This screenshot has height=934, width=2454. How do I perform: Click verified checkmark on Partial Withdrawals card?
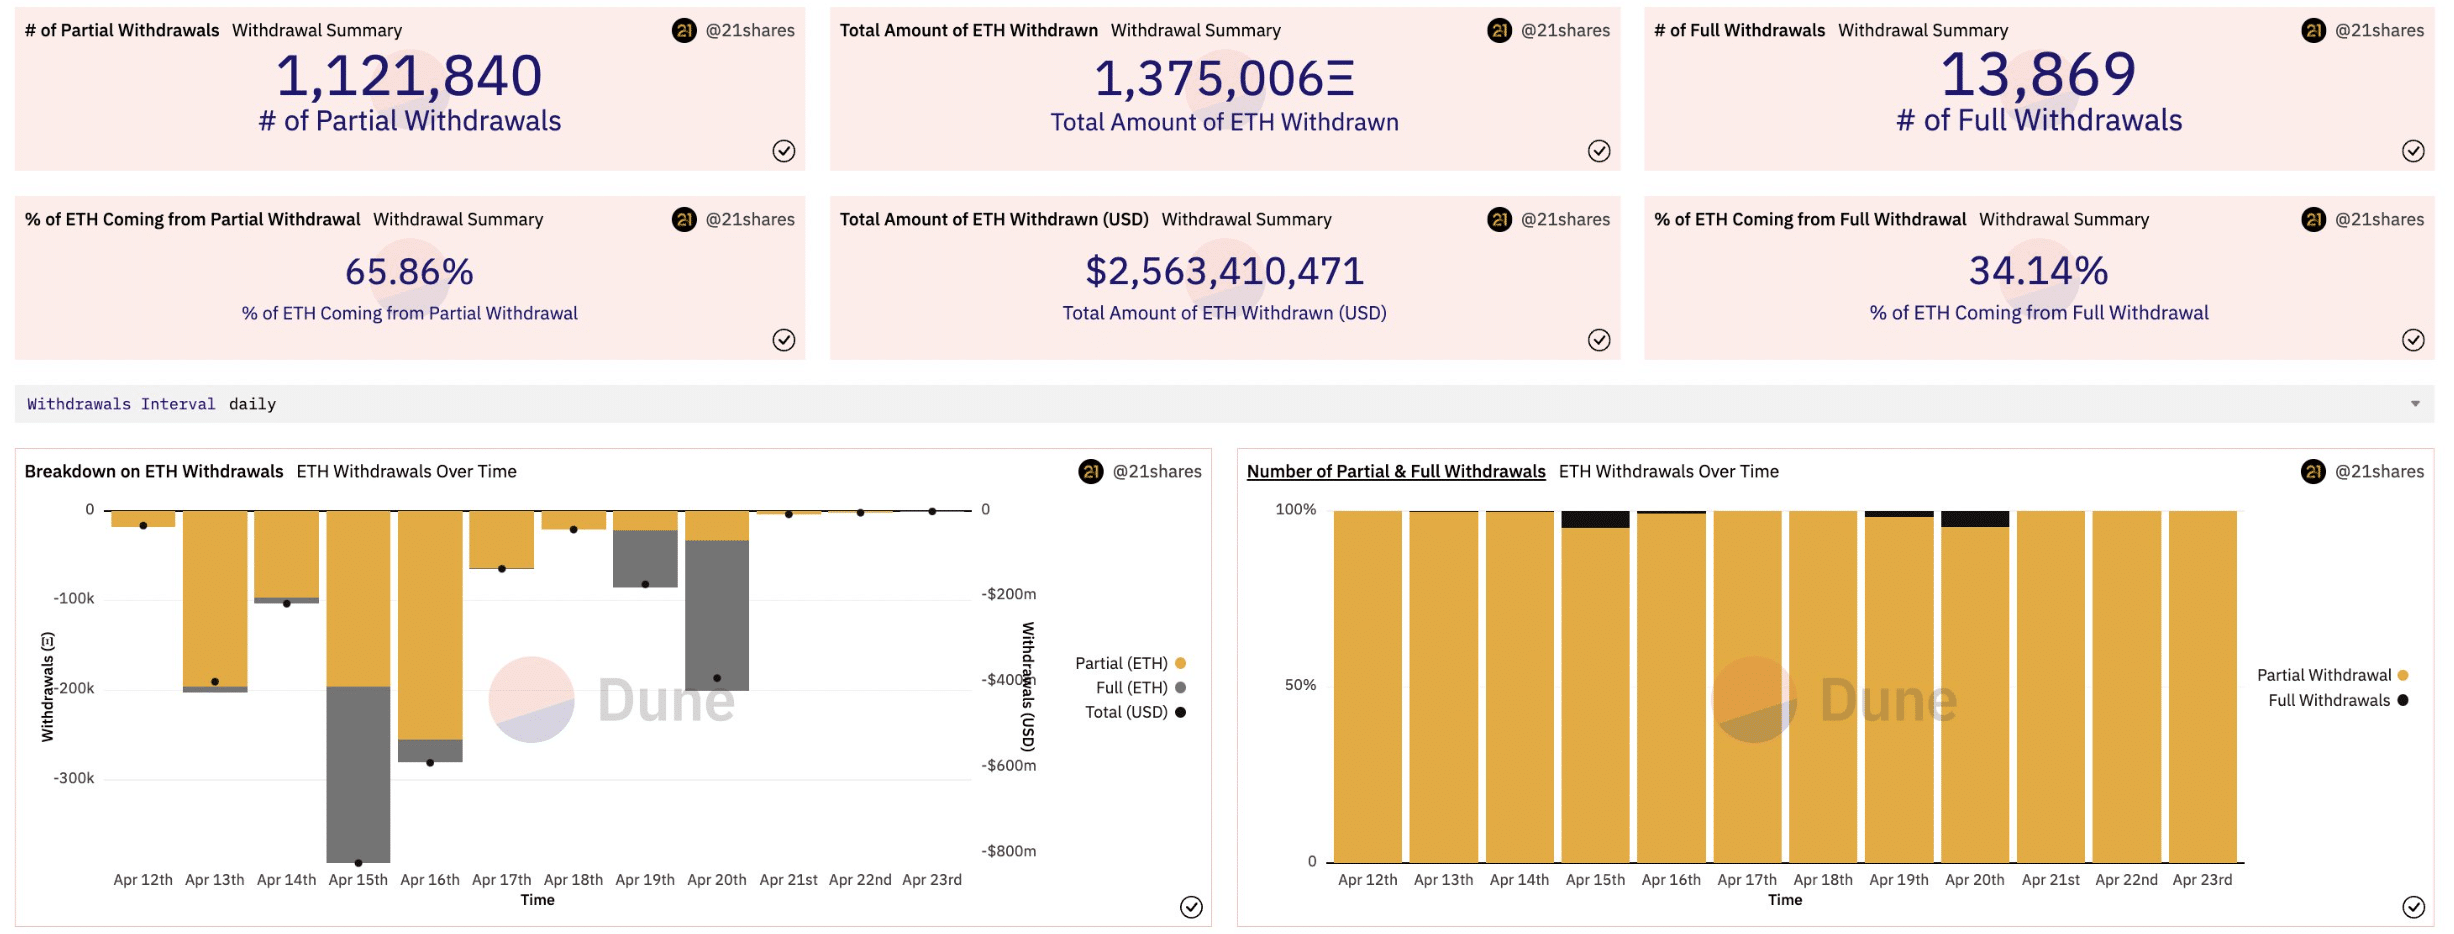[784, 151]
